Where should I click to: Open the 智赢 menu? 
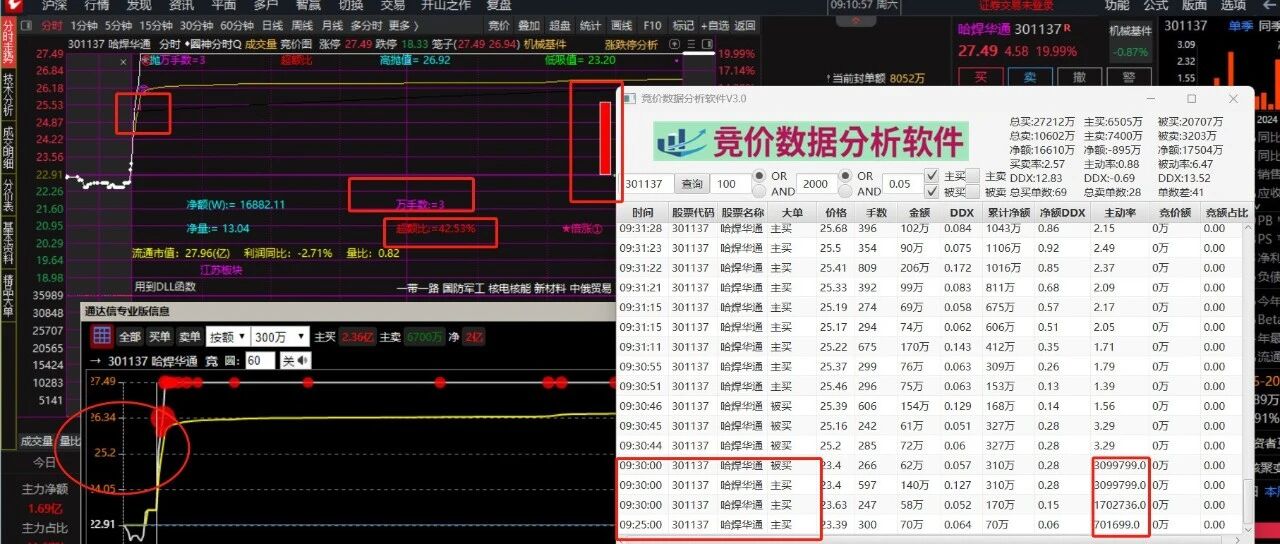(308, 5)
